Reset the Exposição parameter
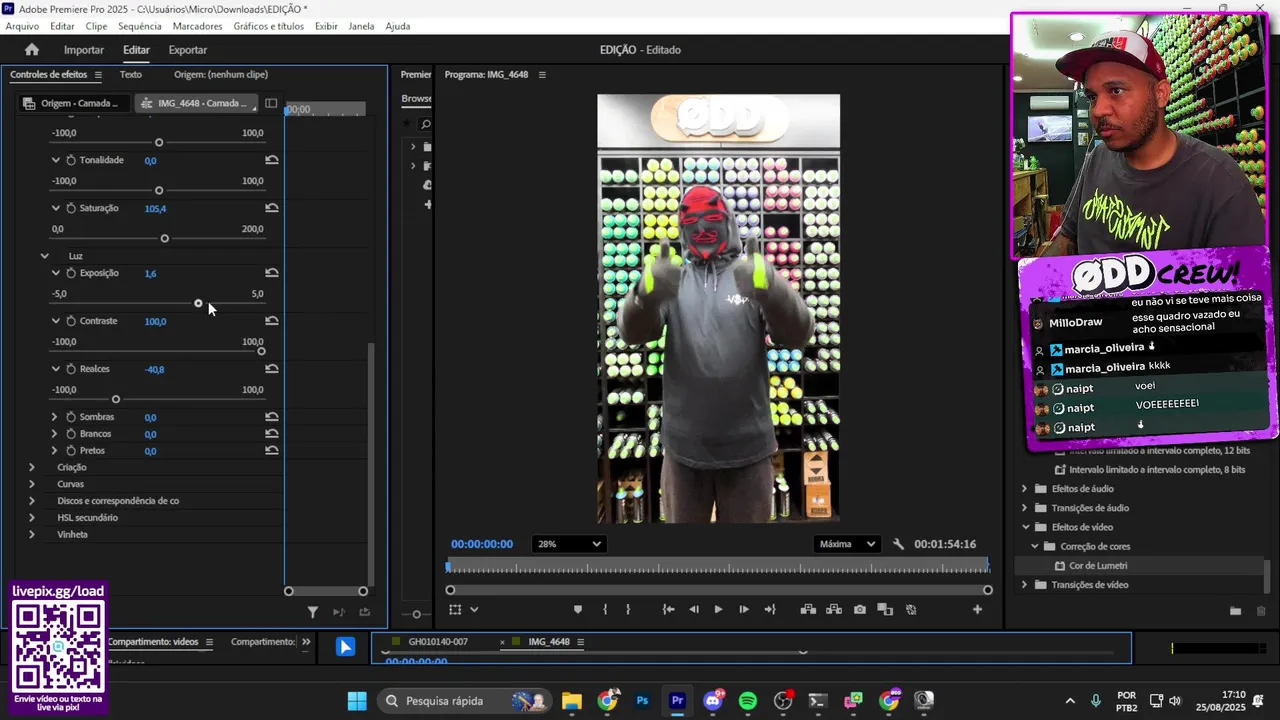The image size is (1280, 720). coord(272,273)
